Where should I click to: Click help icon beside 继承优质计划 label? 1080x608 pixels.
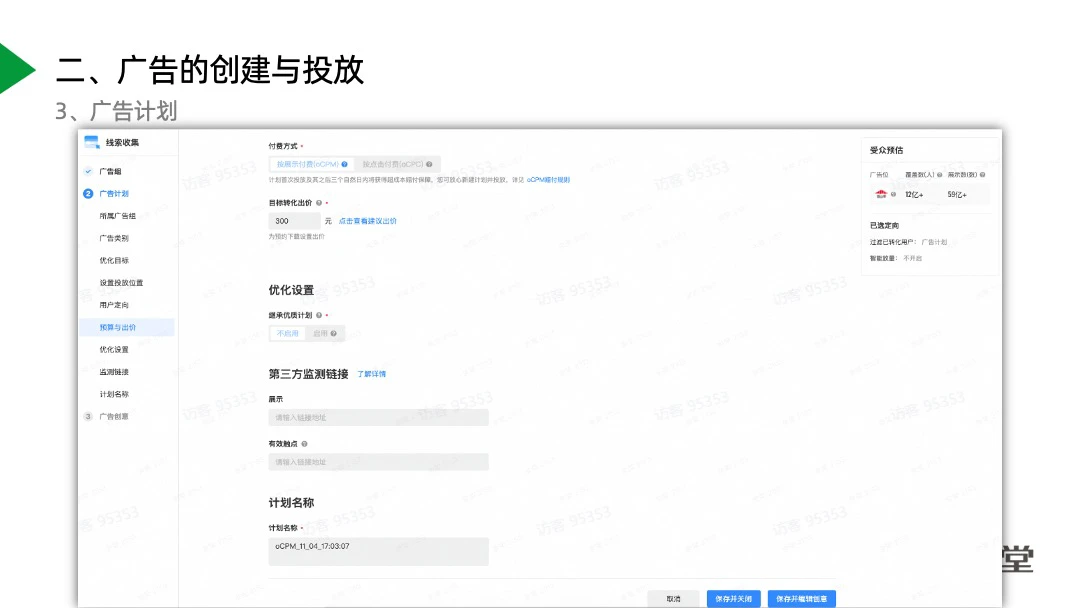(x=318, y=315)
